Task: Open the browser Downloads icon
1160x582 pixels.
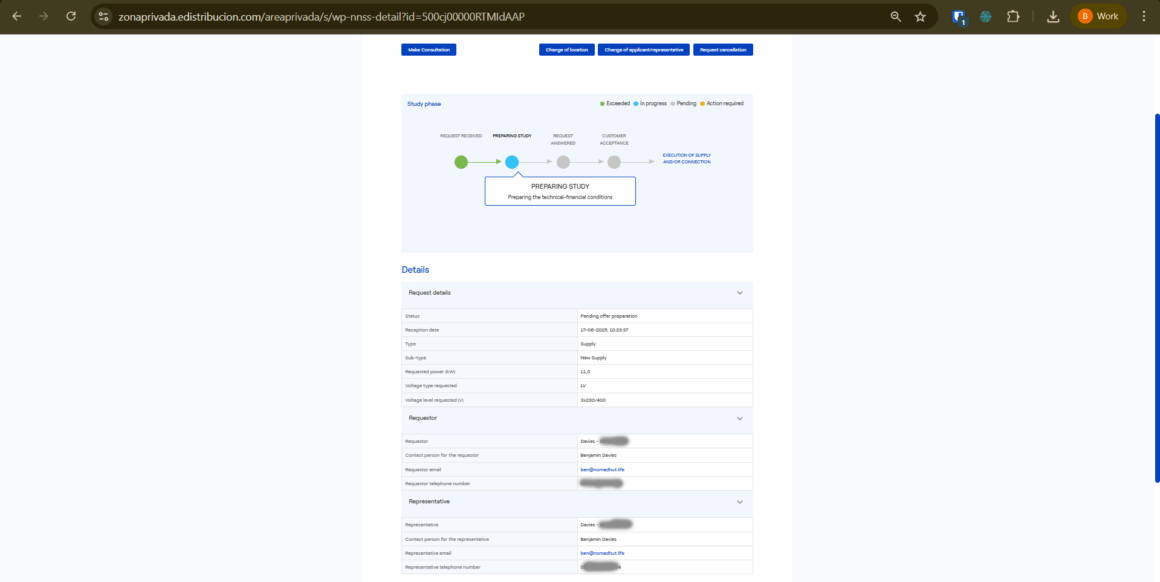Action: click(1053, 16)
